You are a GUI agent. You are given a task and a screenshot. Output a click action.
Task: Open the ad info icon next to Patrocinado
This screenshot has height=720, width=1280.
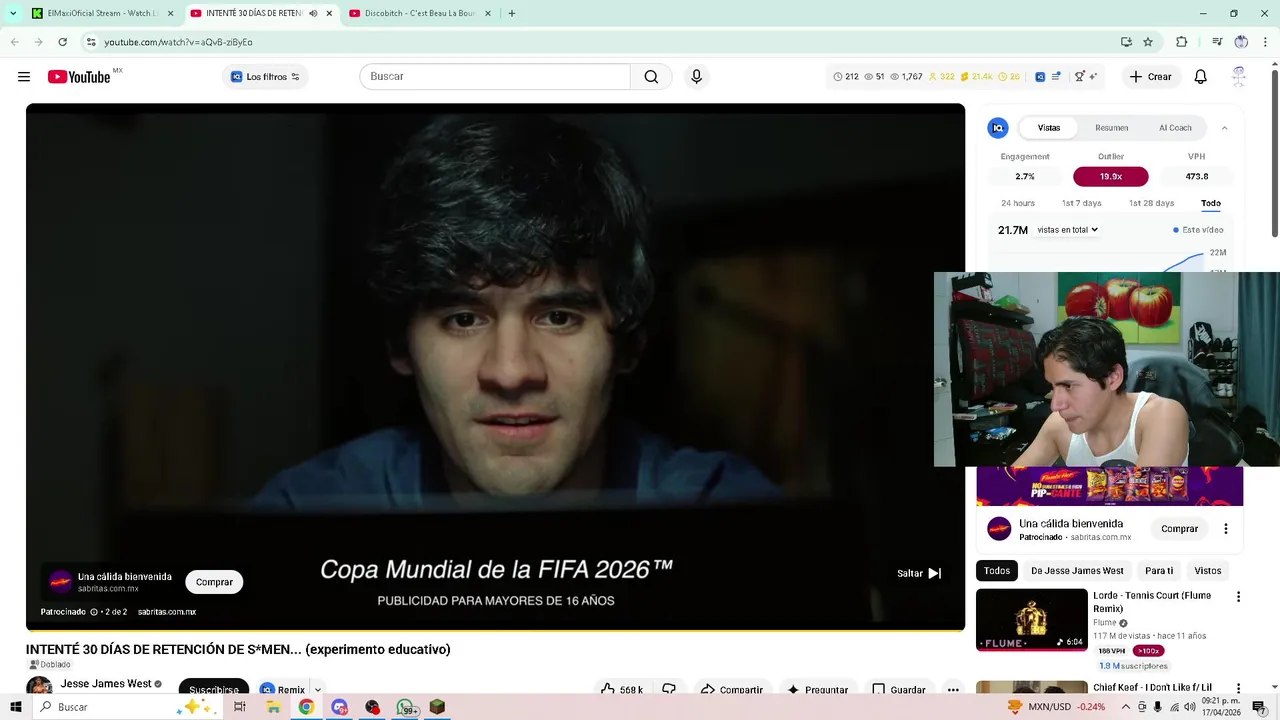point(94,612)
